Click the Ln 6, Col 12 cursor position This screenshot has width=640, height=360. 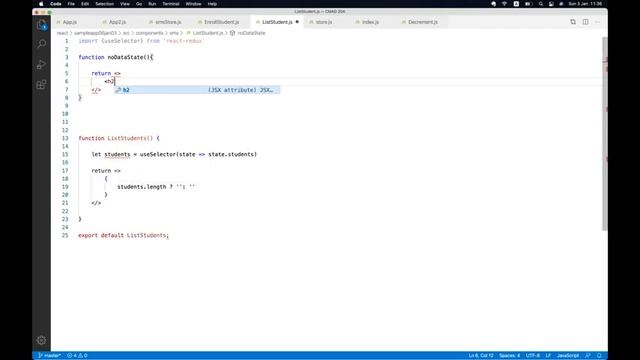pyautogui.click(x=481, y=356)
